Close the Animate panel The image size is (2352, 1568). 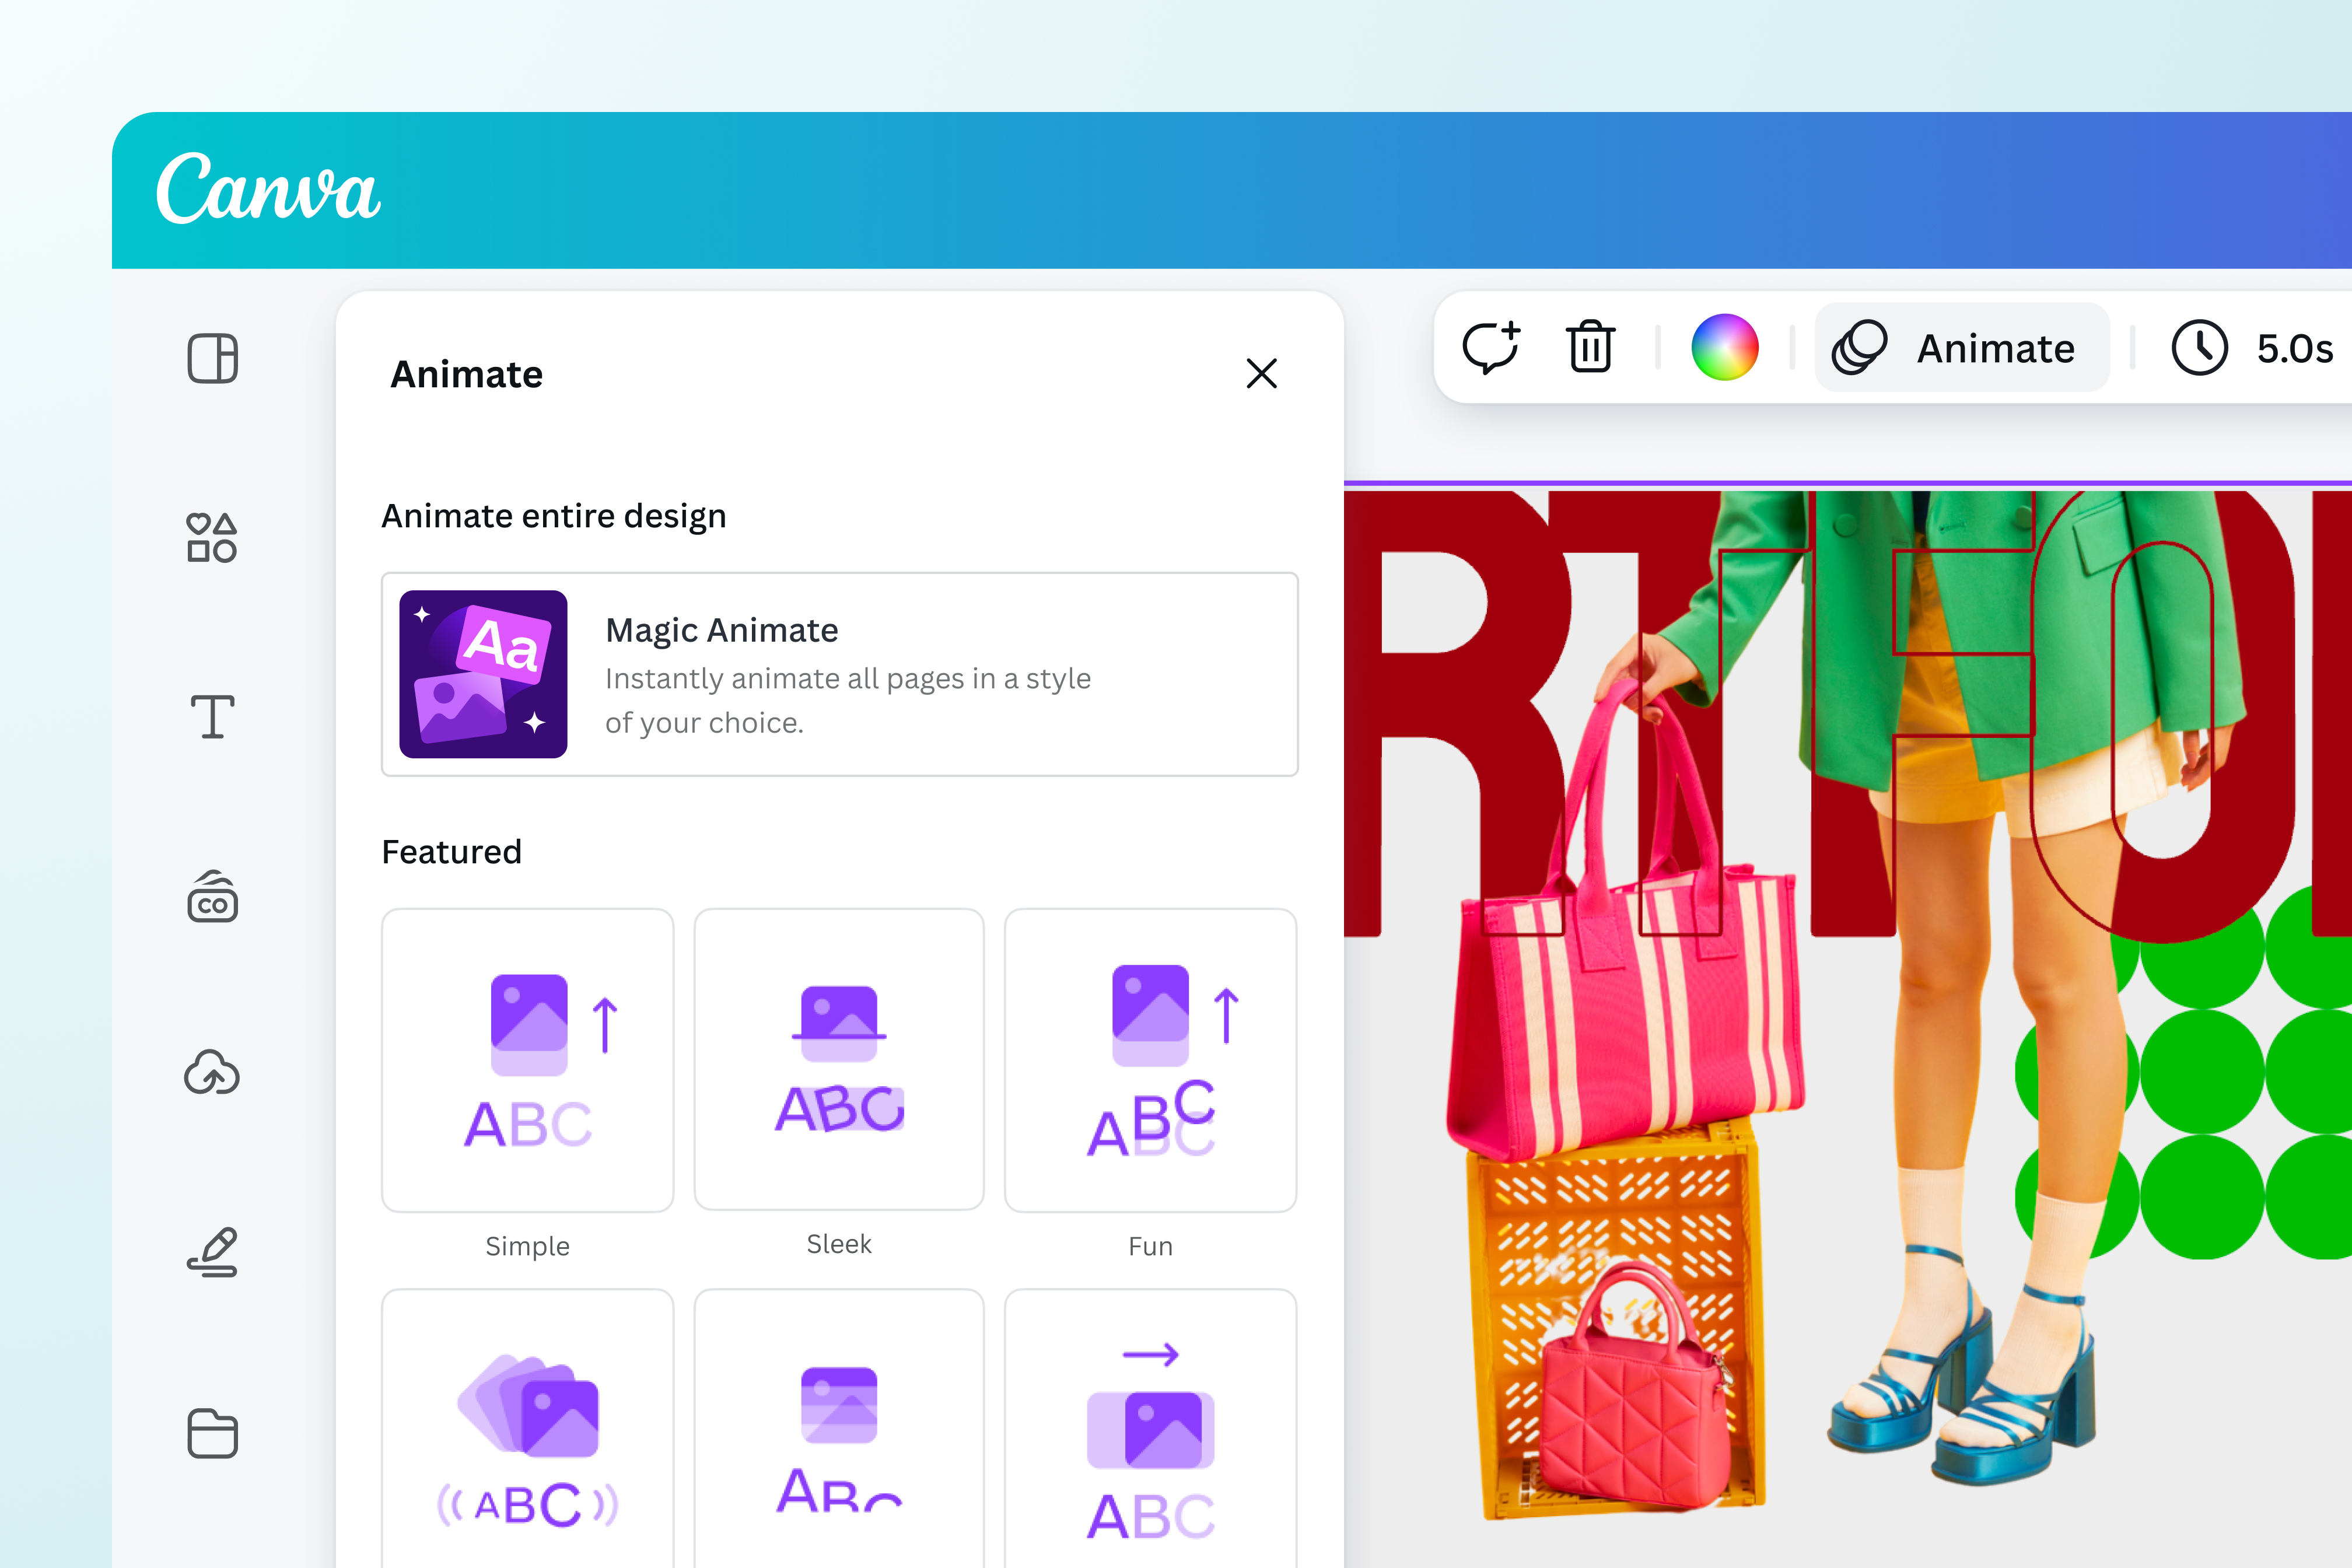(1262, 373)
